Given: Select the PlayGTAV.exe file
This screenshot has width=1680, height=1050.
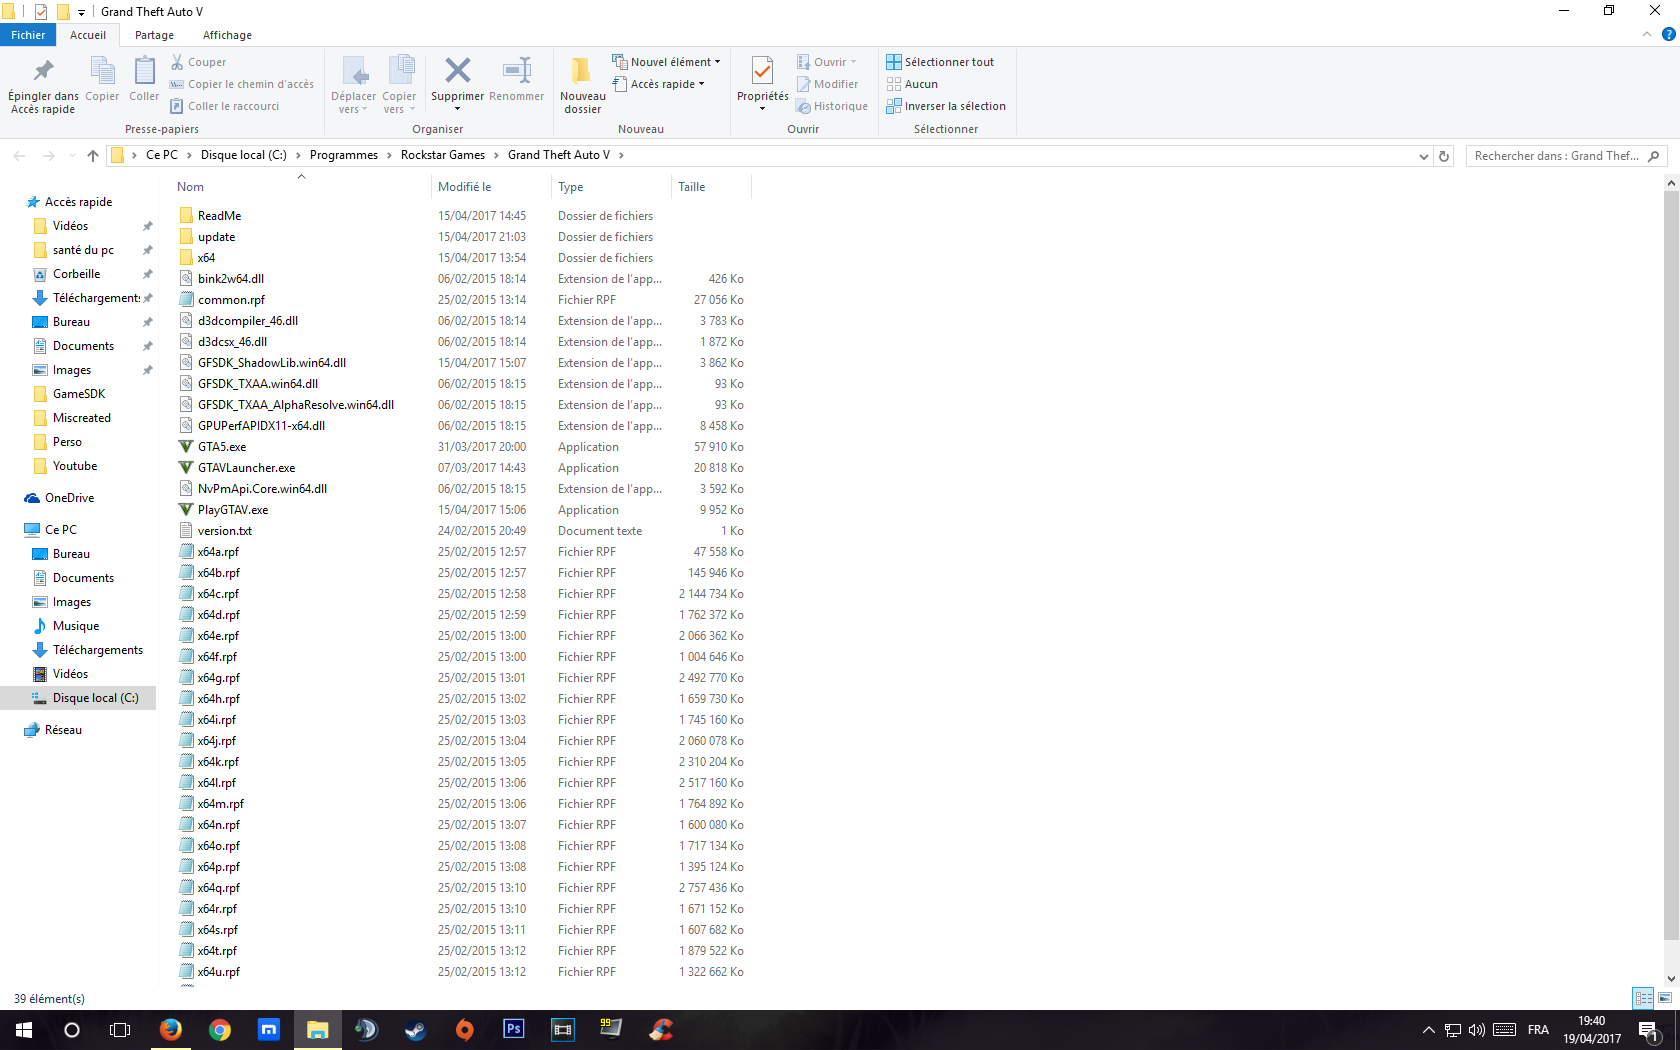Looking at the screenshot, I should [233, 510].
